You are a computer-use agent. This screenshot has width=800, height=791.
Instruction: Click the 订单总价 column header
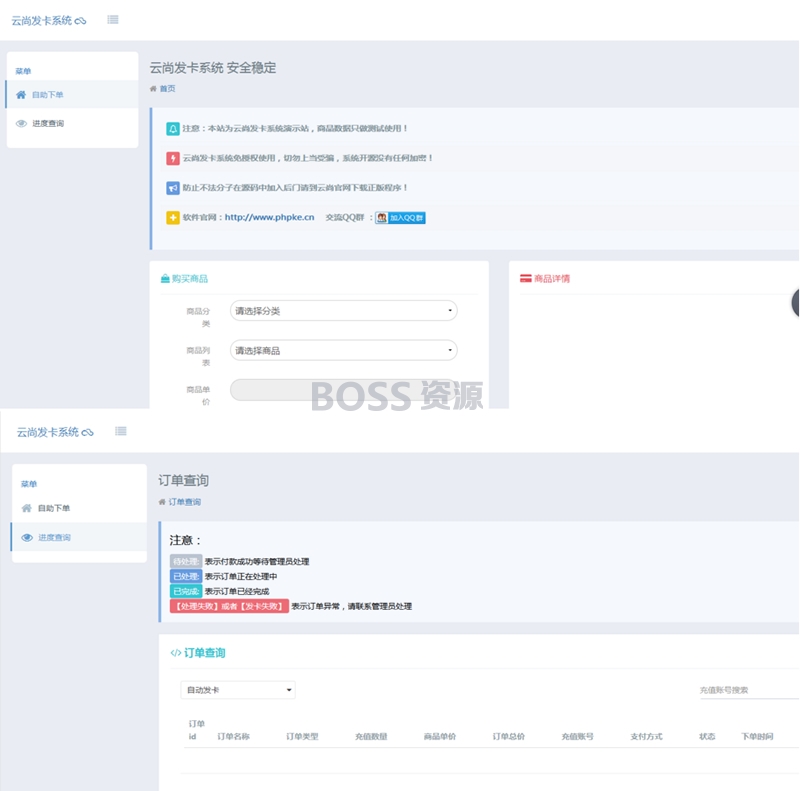point(509,736)
